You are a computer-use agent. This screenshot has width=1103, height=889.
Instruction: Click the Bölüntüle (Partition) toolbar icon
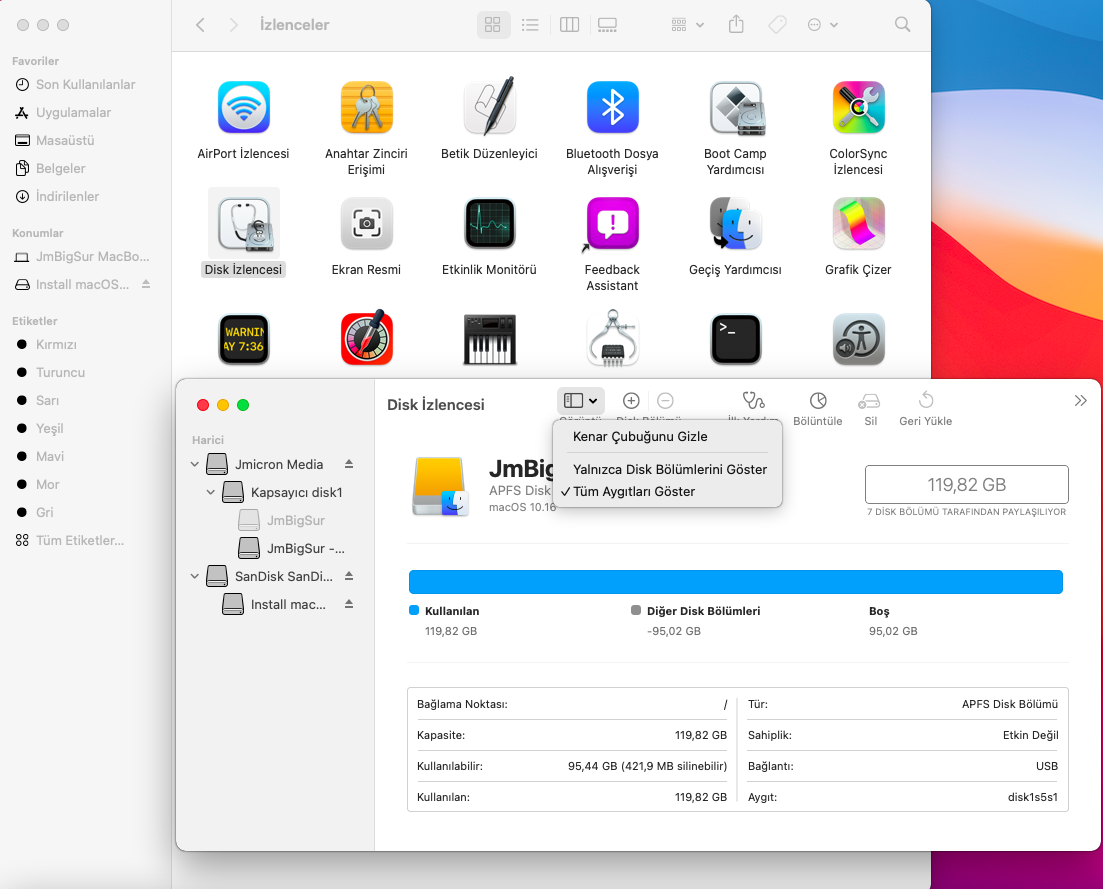tap(817, 401)
